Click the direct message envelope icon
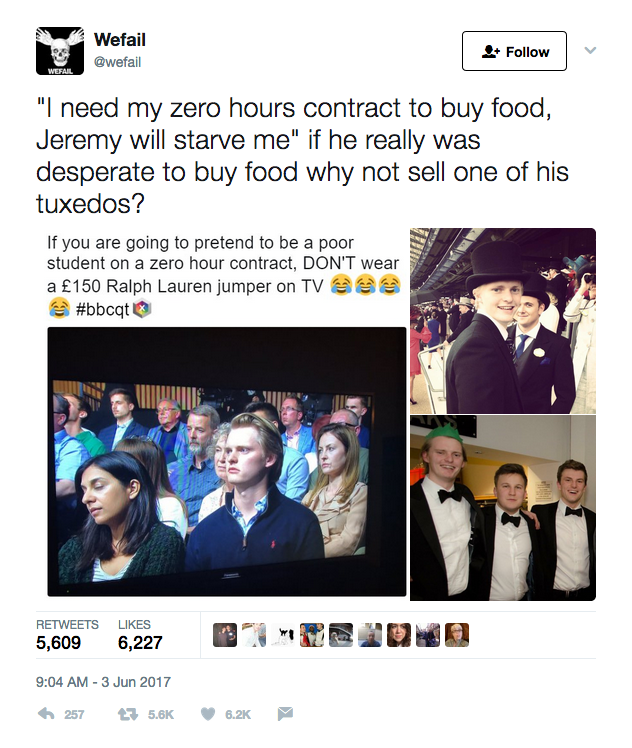 (285, 714)
